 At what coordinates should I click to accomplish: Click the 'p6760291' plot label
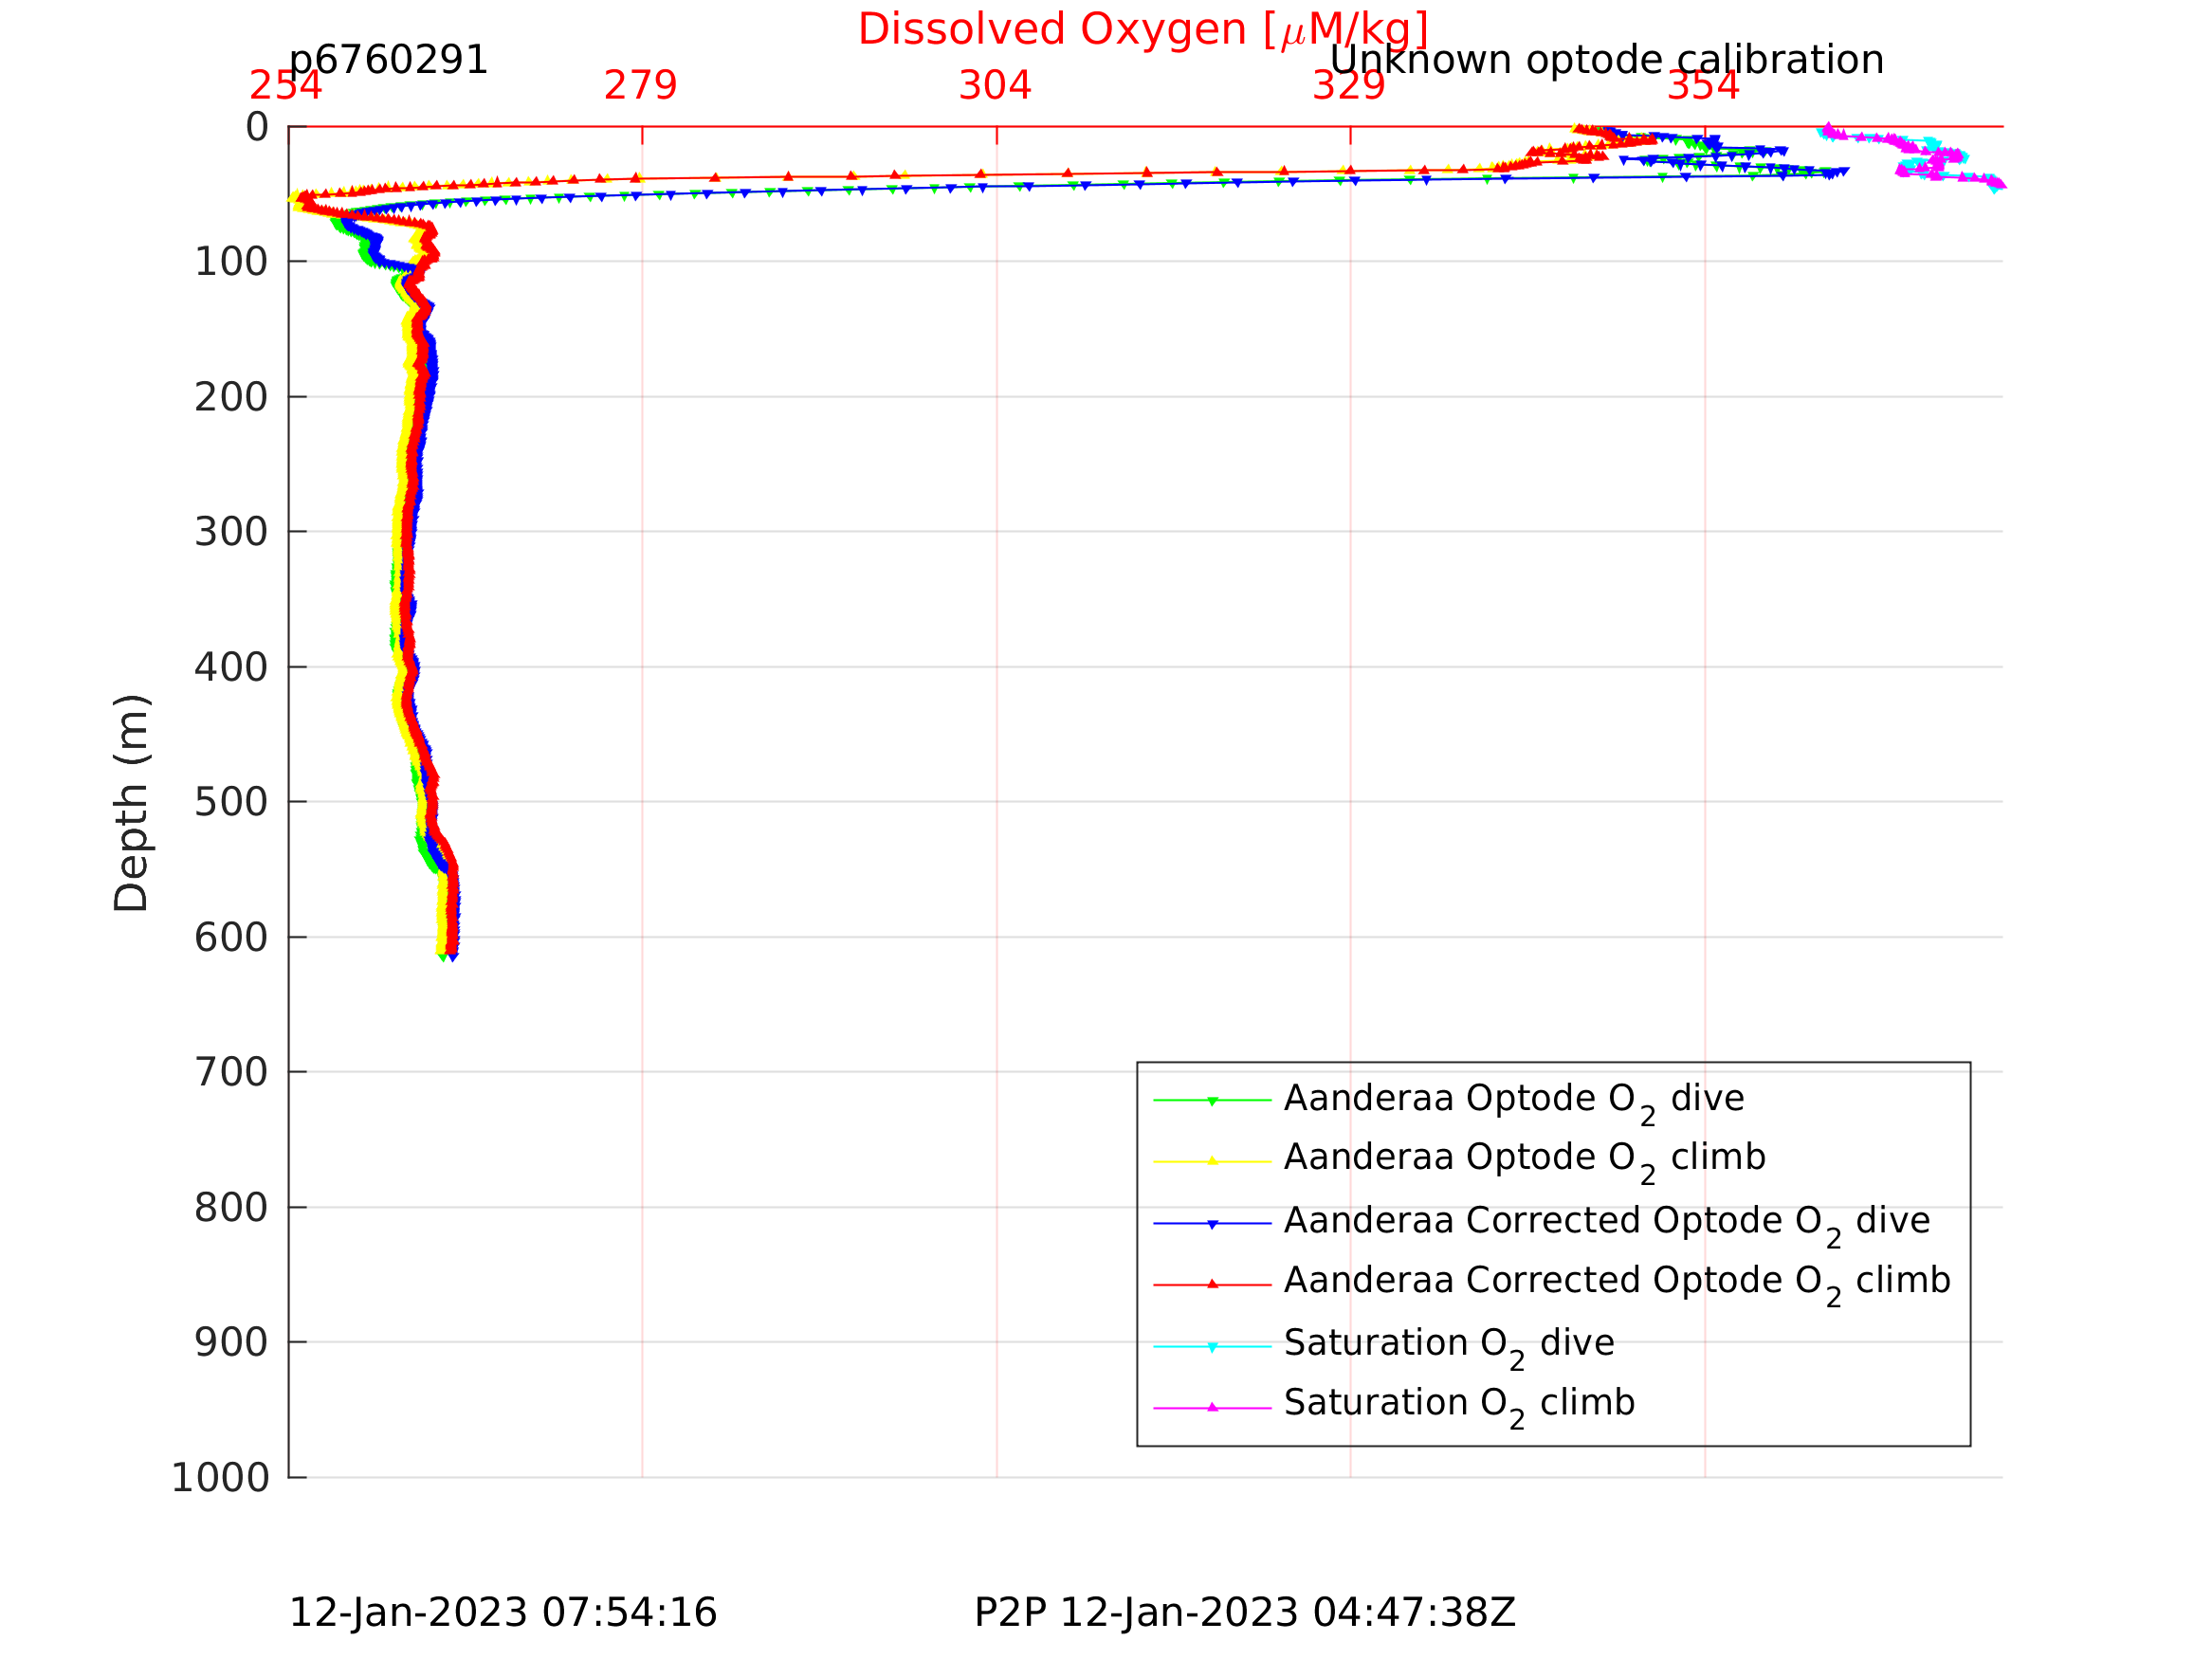(x=388, y=60)
